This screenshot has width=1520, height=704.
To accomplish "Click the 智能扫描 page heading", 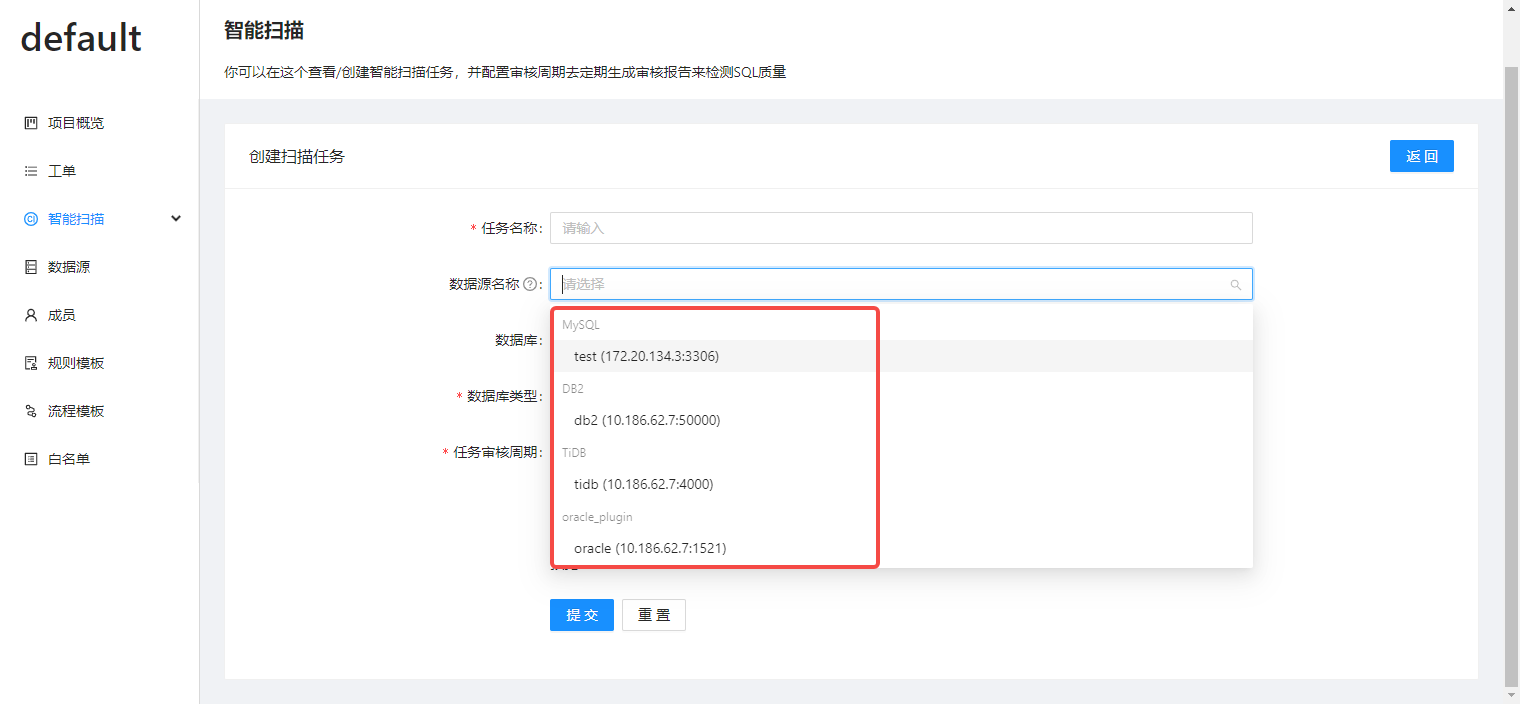I will tap(264, 30).
